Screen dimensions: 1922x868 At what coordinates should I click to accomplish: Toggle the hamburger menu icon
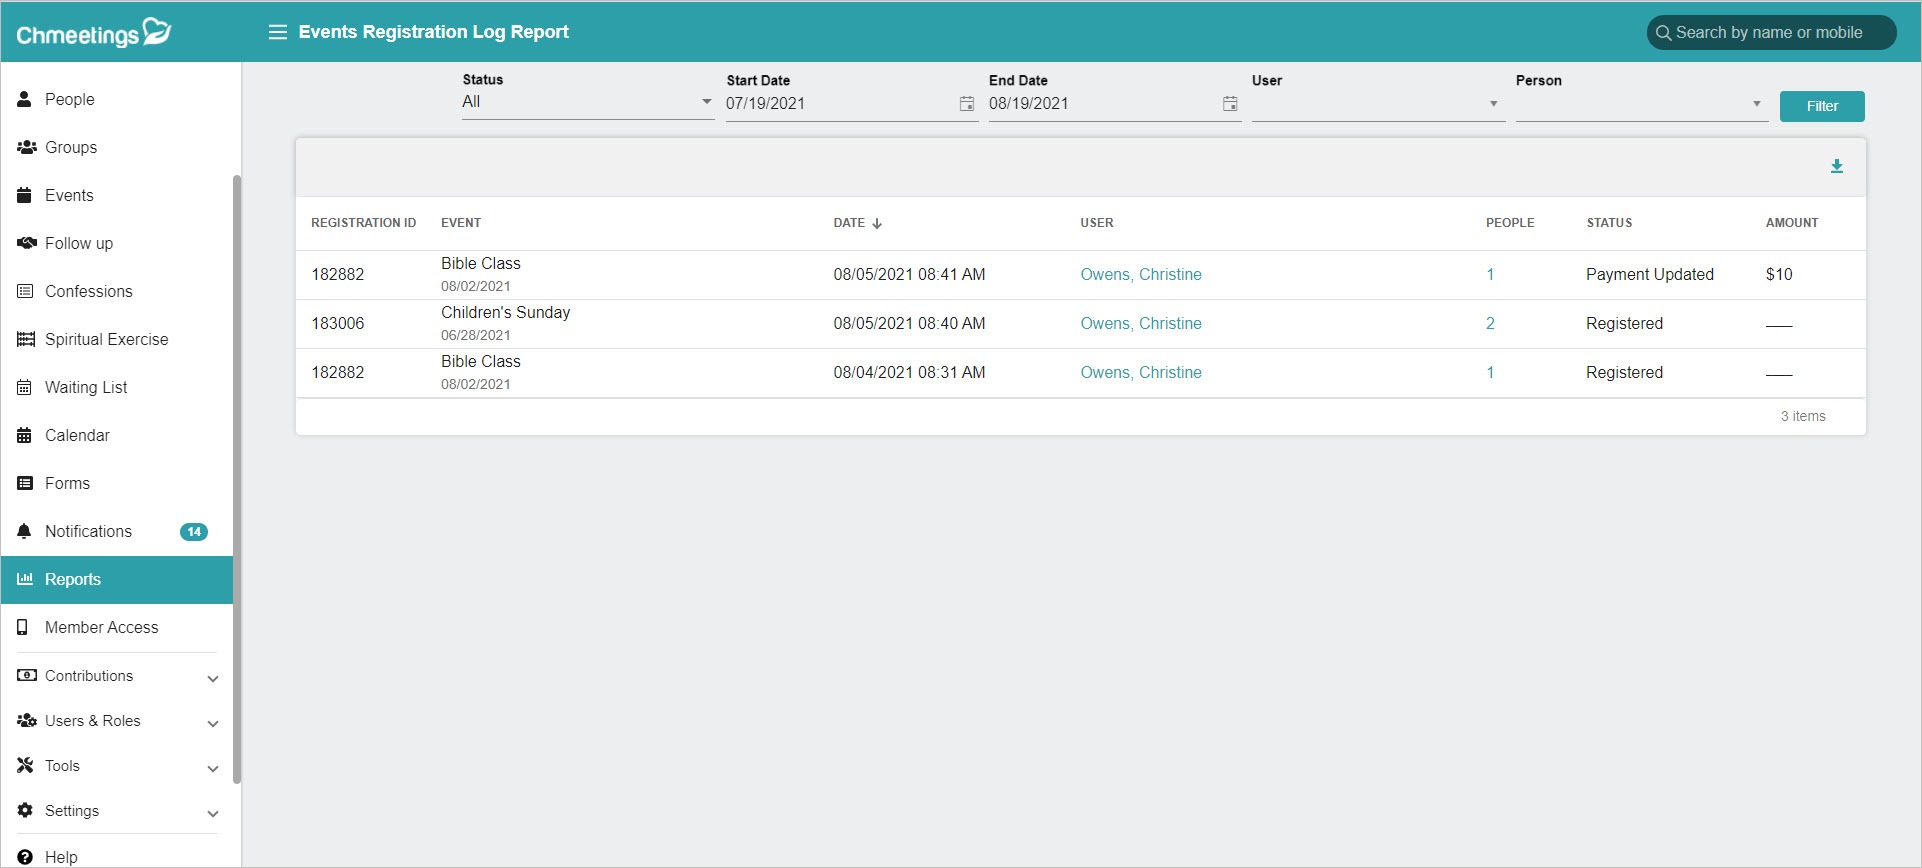coord(278,32)
